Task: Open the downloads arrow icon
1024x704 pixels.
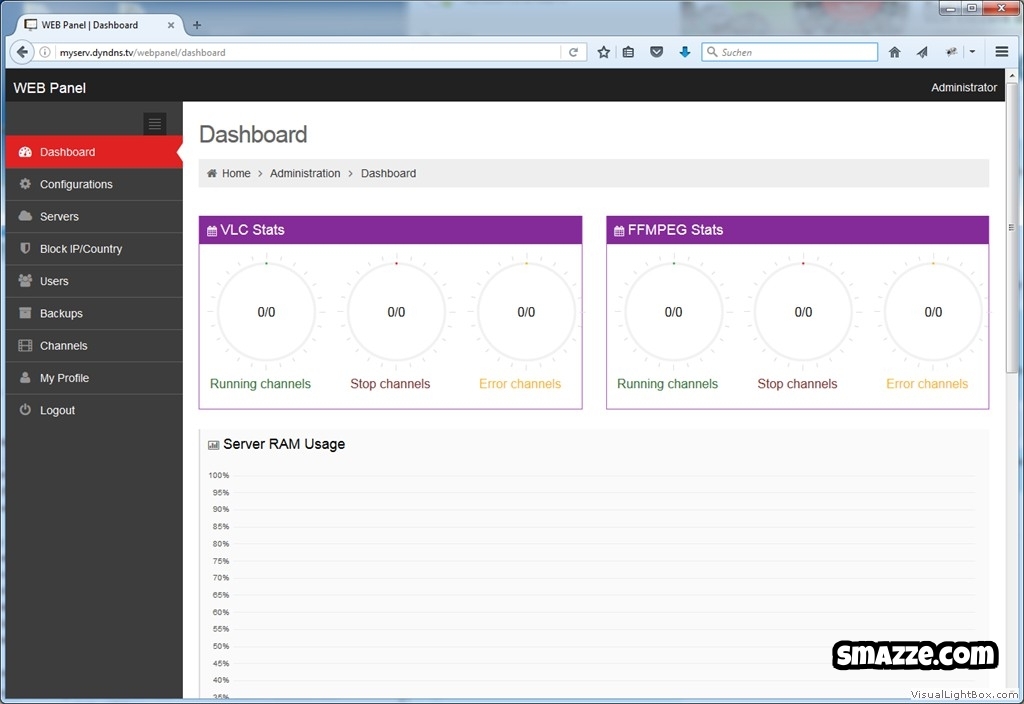Action: [x=684, y=52]
